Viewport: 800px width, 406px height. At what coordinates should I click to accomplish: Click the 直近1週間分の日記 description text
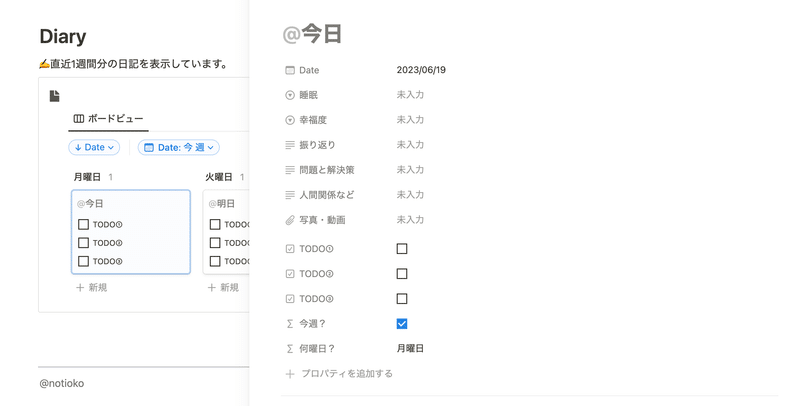(x=134, y=64)
